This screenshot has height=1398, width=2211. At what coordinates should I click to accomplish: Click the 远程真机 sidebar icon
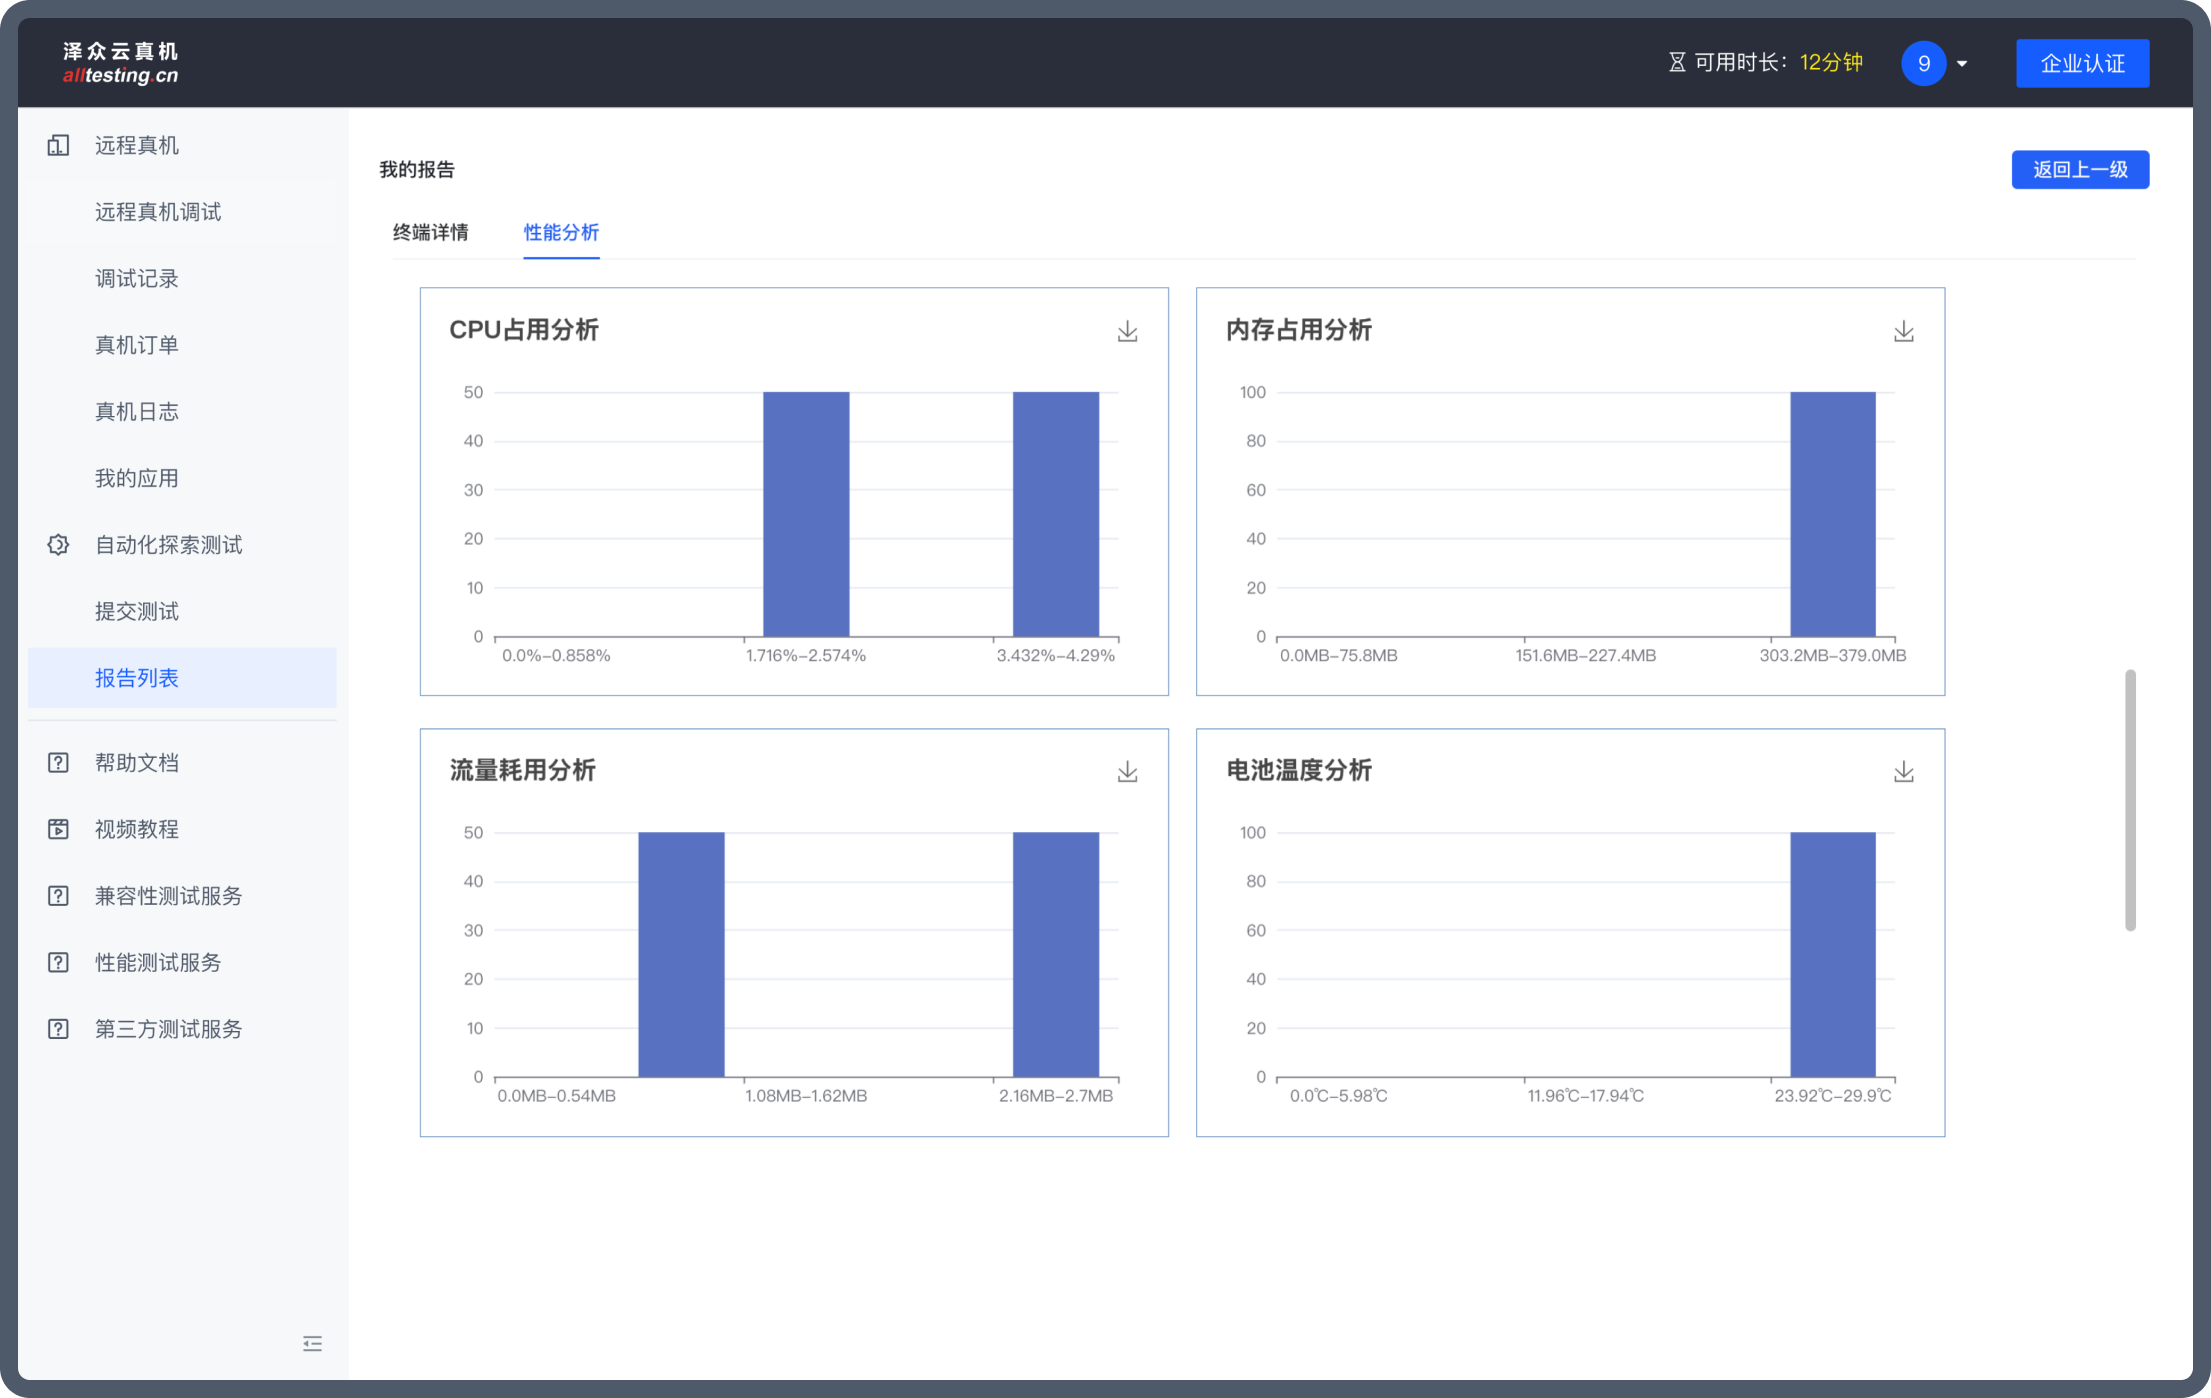click(x=58, y=145)
